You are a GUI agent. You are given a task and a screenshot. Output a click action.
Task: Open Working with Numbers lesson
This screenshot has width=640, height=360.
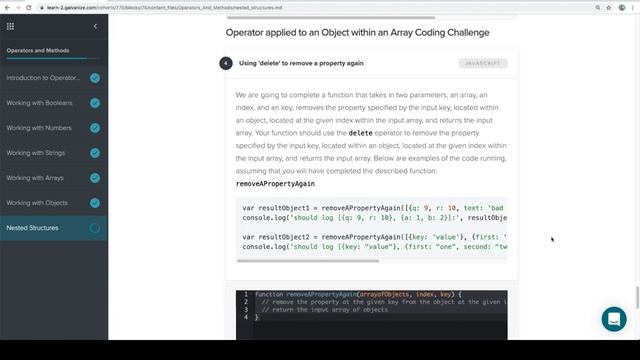[39, 128]
